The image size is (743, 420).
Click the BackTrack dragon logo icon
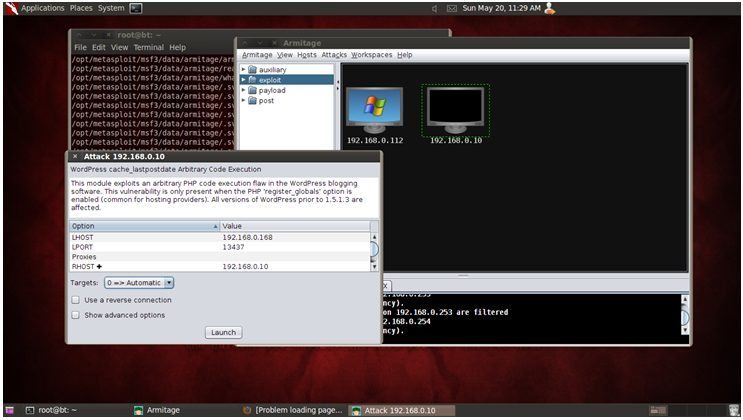11,8
